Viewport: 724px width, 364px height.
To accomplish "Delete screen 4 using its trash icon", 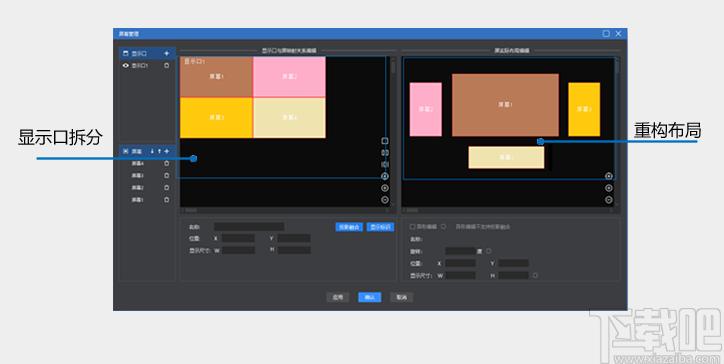I will point(167,163).
